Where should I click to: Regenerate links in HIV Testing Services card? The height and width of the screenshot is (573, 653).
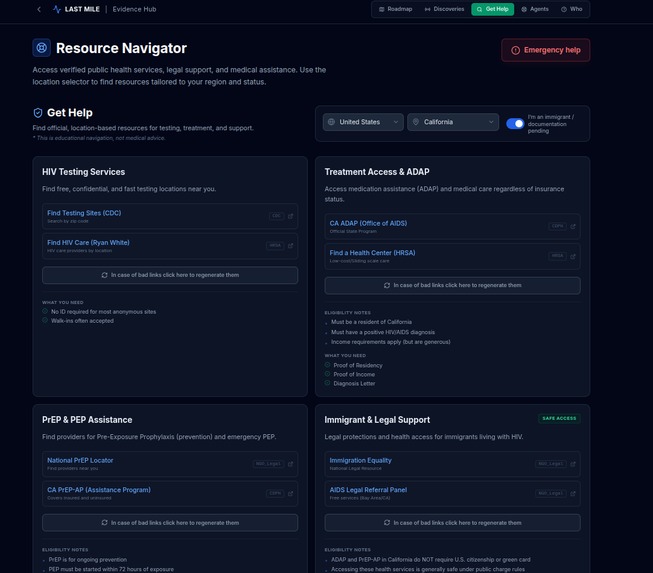(x=170, y=275)
